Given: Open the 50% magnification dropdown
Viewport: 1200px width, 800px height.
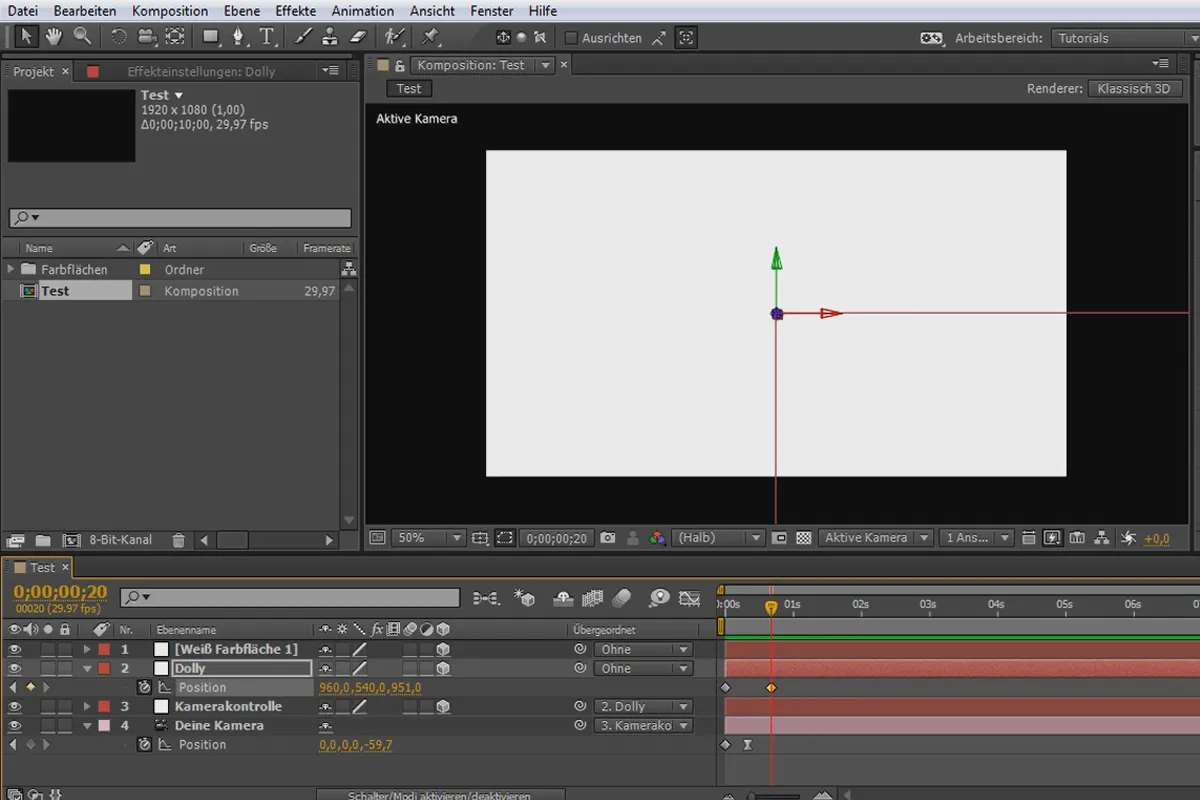Looking at the screenshot, I should [x=428, y=538].
